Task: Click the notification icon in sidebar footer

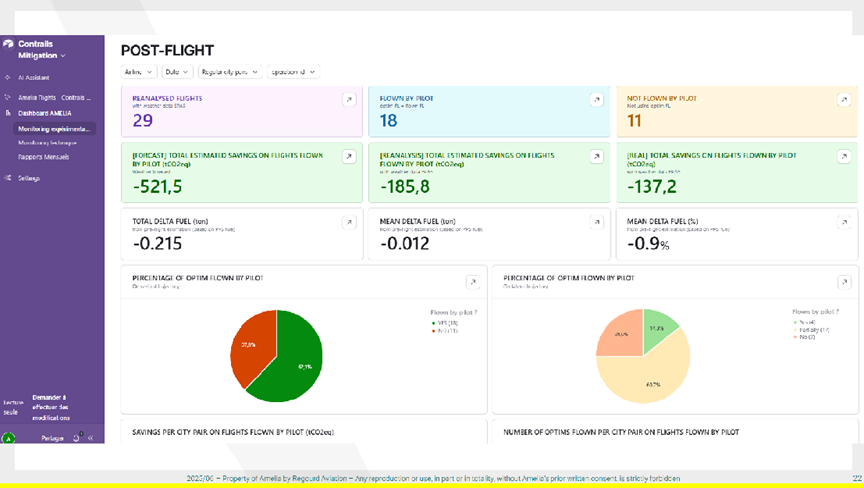Action: 78,437
